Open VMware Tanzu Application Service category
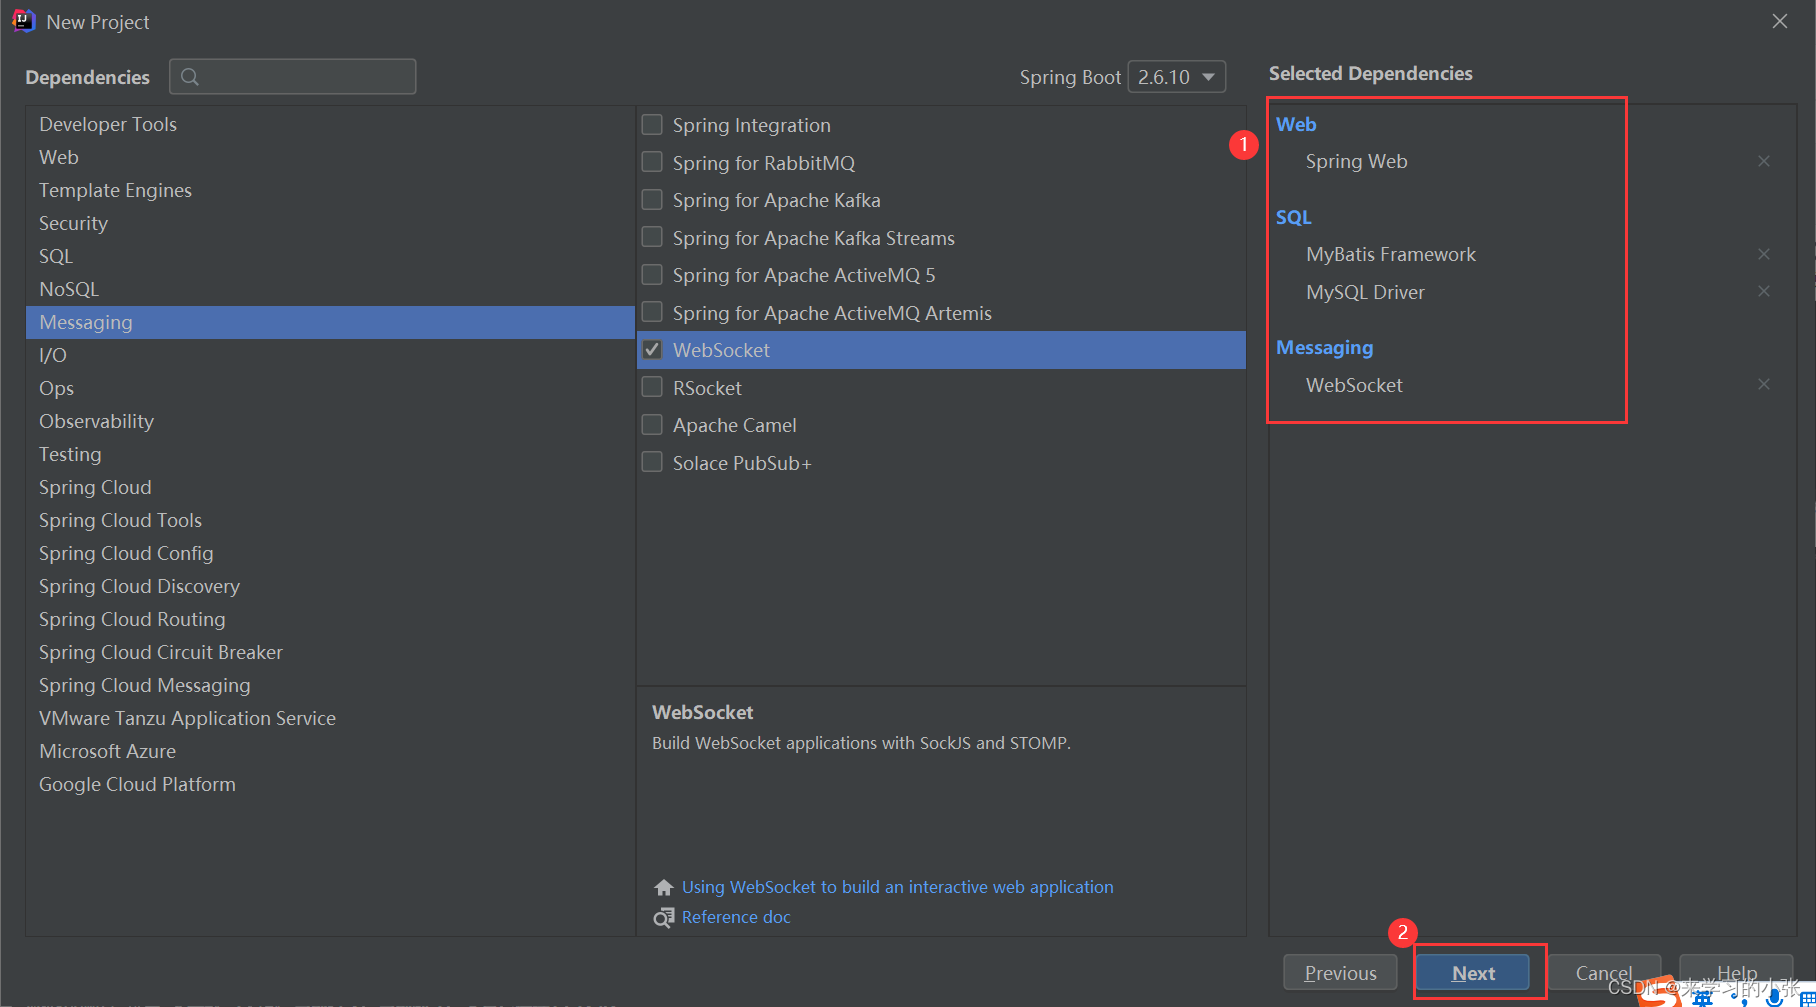The height and width of the screenshot is (1007, 1816). click(330, 718)
